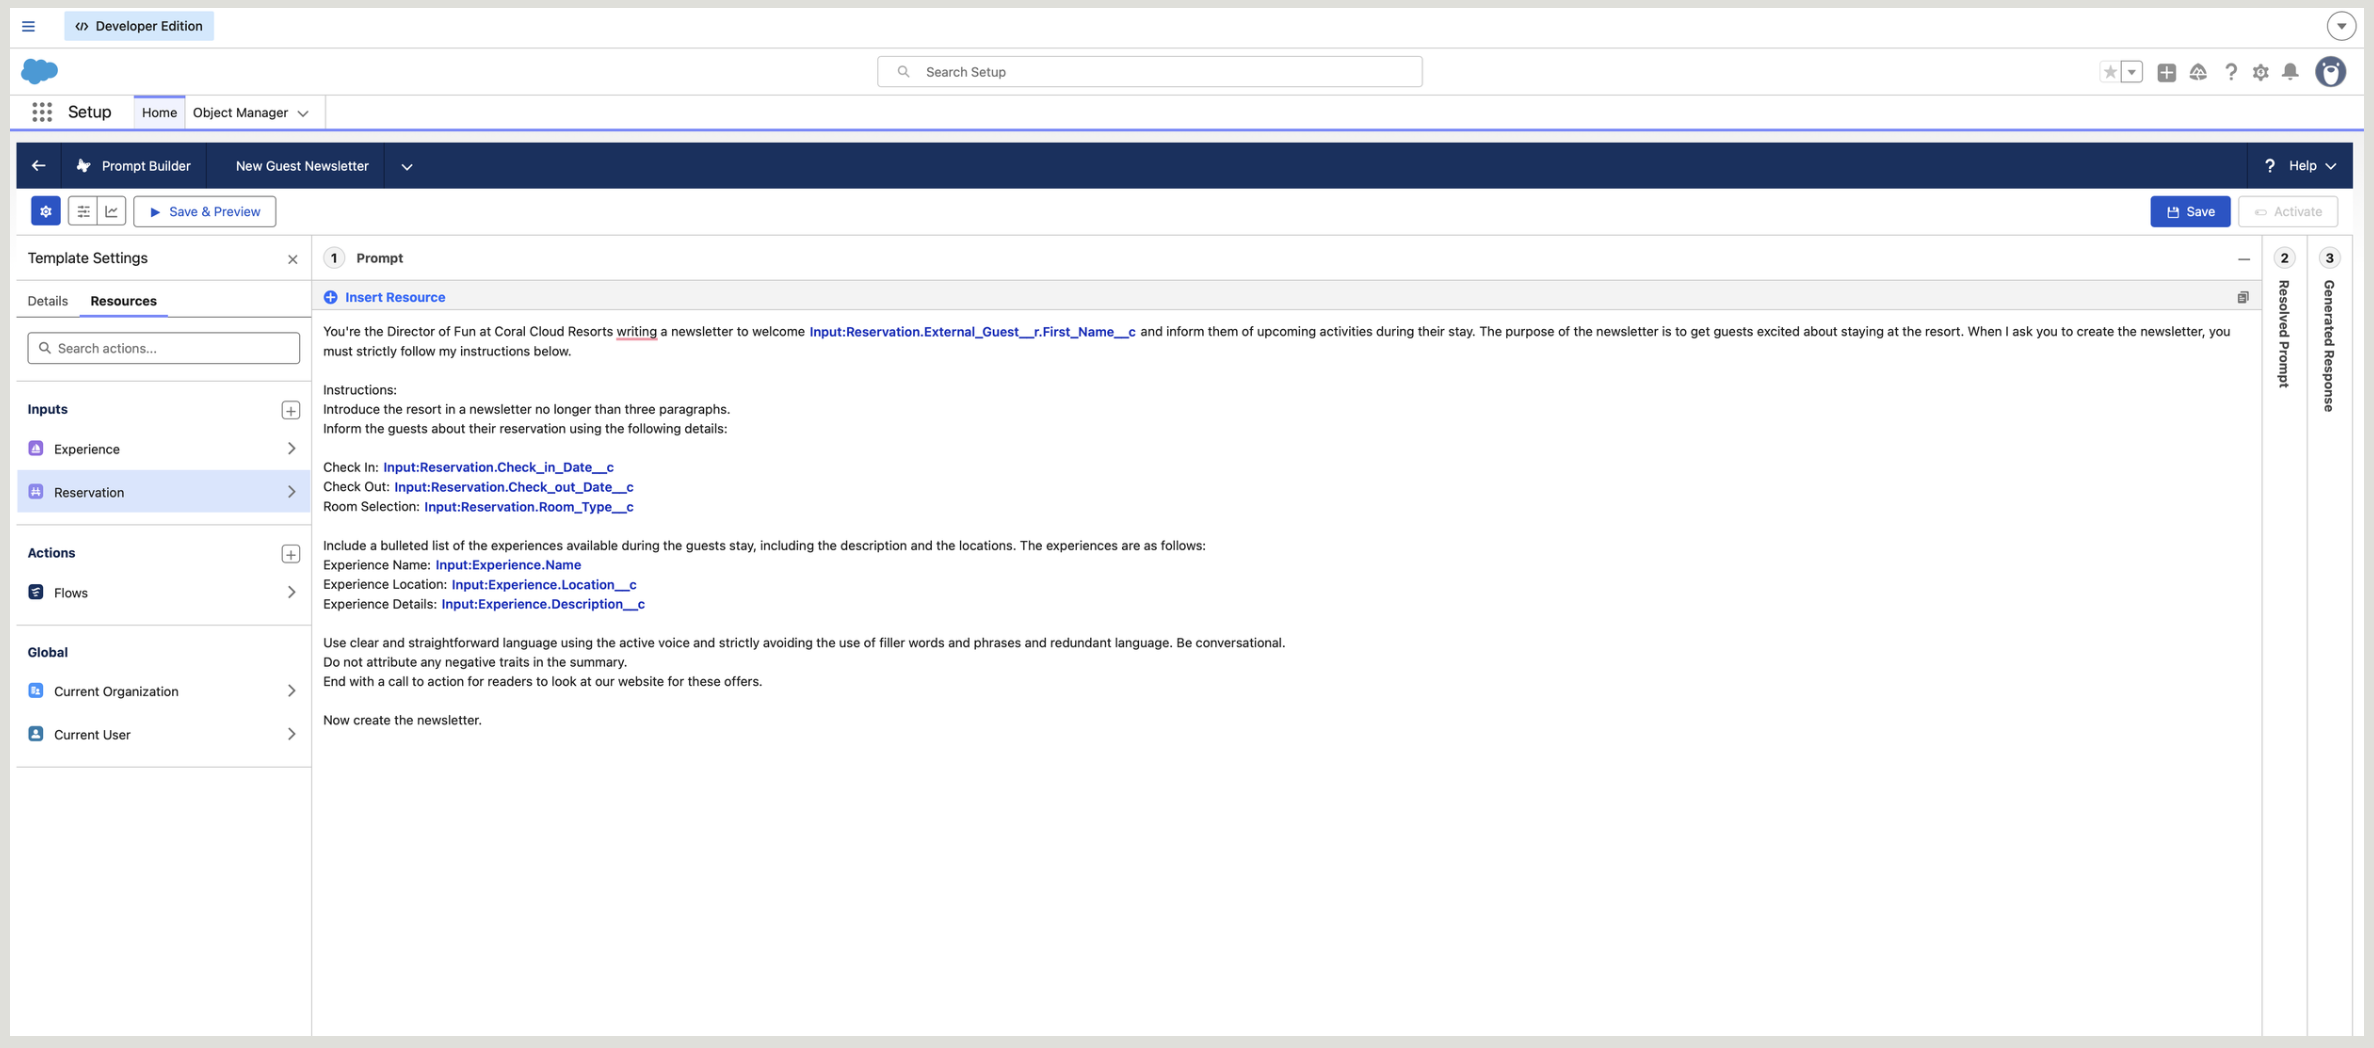Open the favorites list dropdown arrow
2374x1048 pixels.
(2132, 72)
